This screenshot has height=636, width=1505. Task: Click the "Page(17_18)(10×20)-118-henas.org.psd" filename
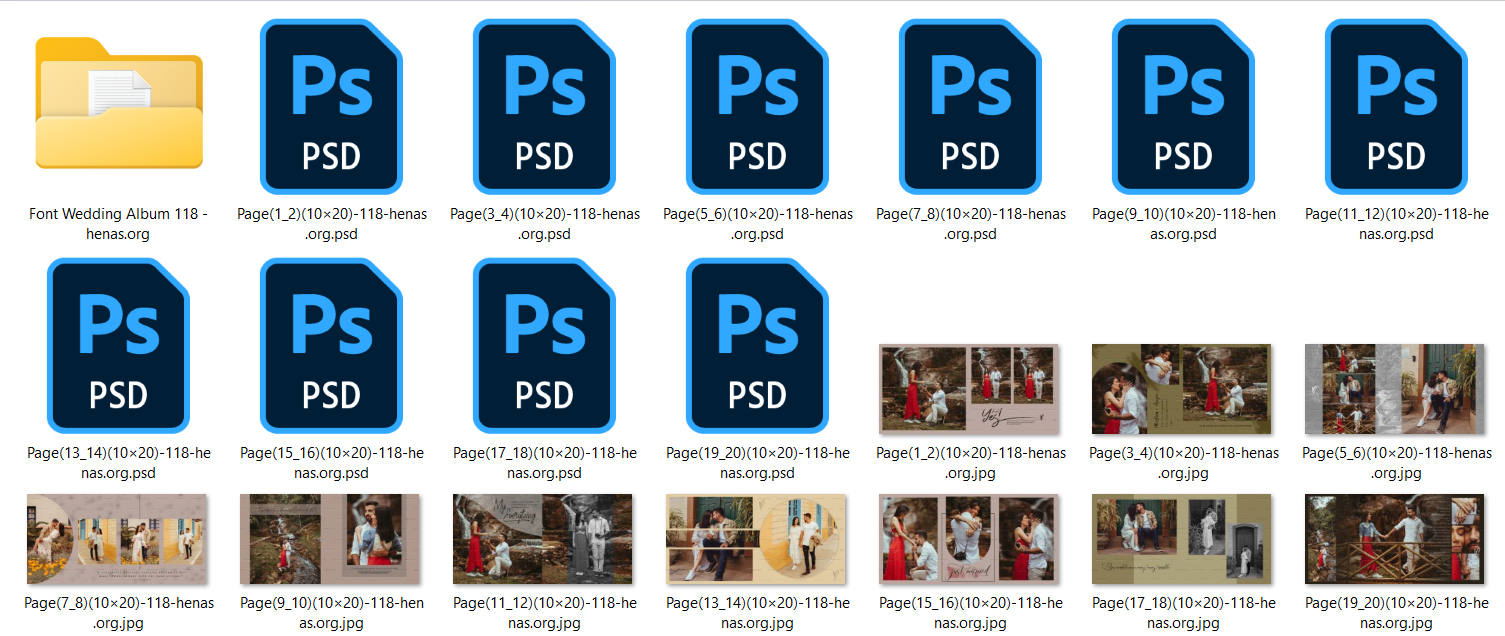(545, 463)
